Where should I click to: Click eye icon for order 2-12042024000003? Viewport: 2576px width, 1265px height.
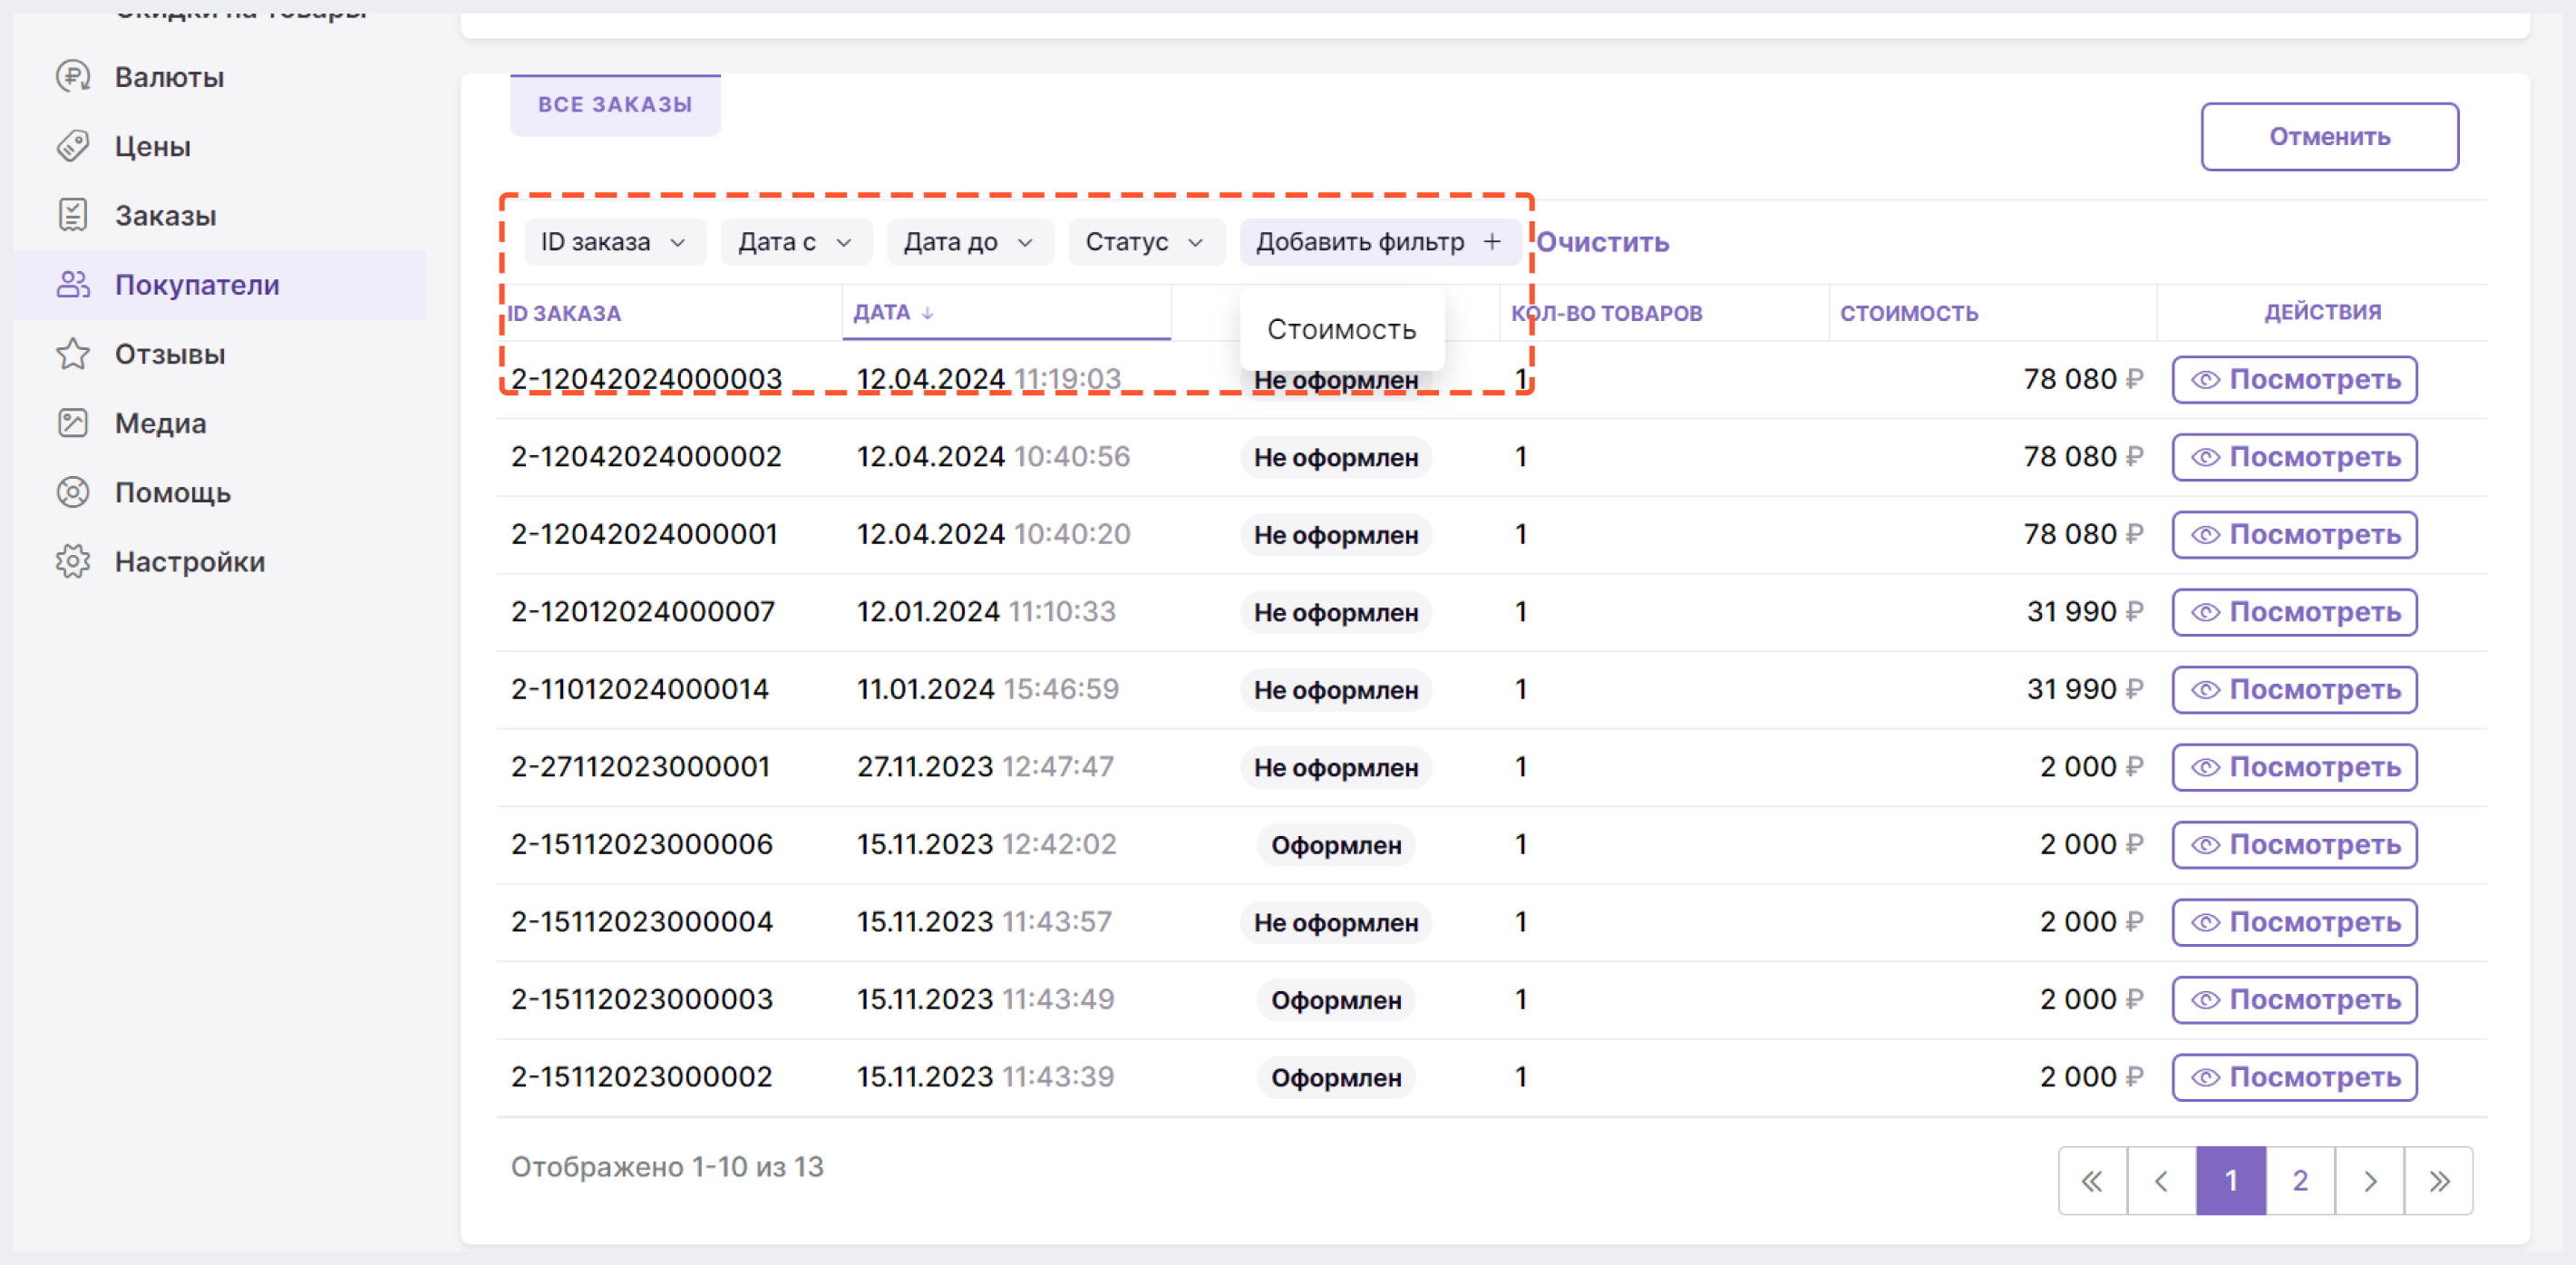(x=2206, y=380)
